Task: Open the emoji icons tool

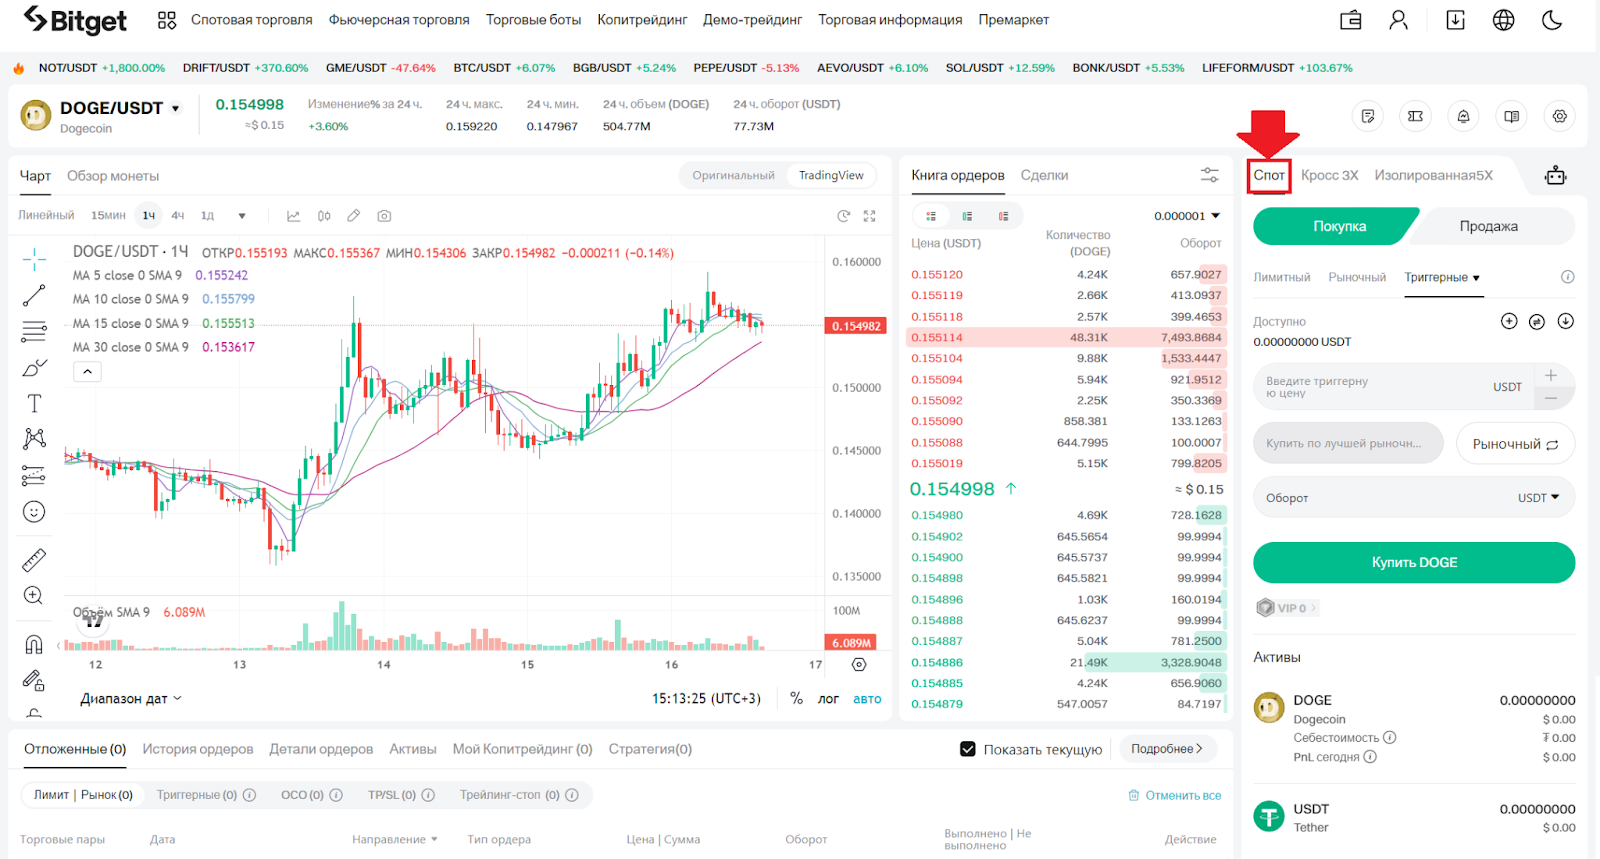Action: [34, 512]
